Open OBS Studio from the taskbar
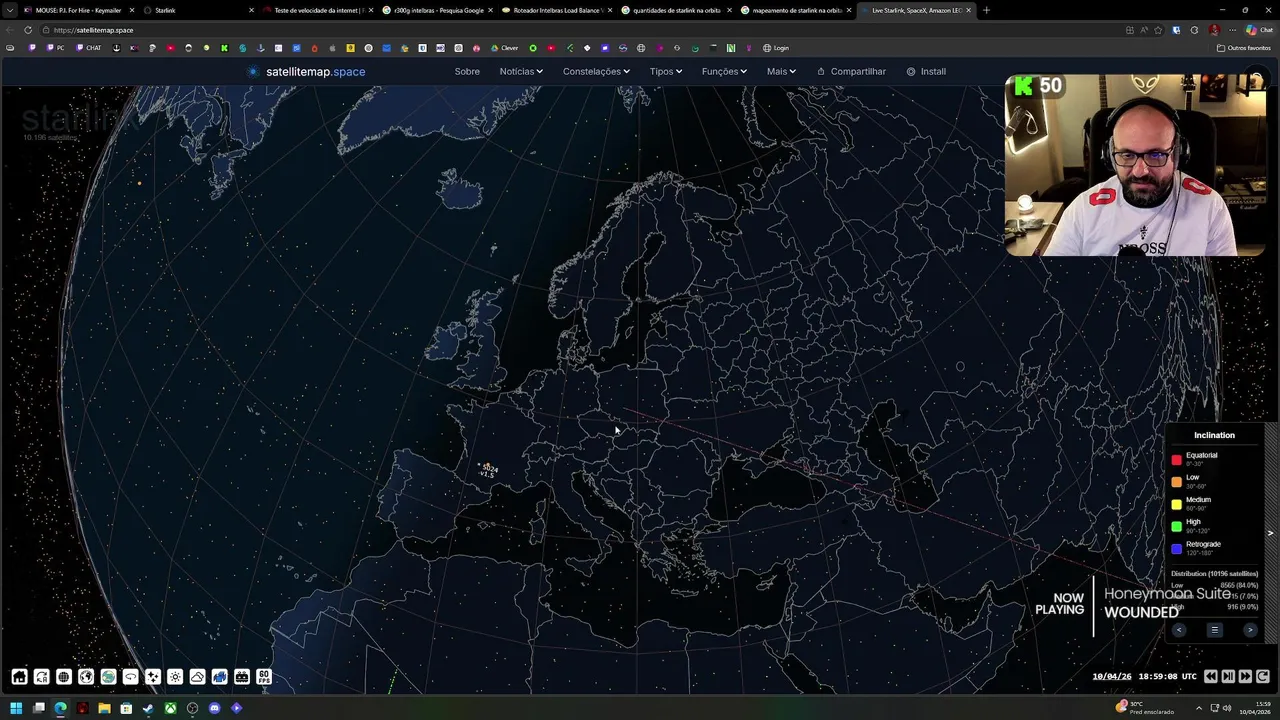Viewport: 1280px width, 720px height. tap(192, 708)
